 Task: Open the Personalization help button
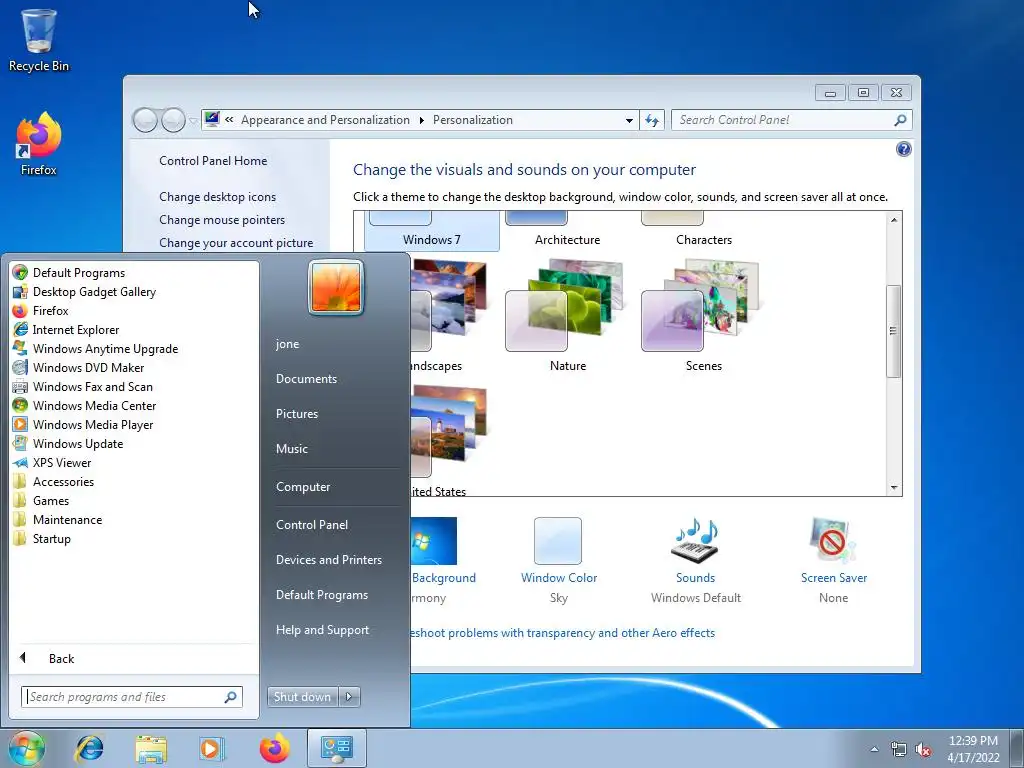pos(903,150)
